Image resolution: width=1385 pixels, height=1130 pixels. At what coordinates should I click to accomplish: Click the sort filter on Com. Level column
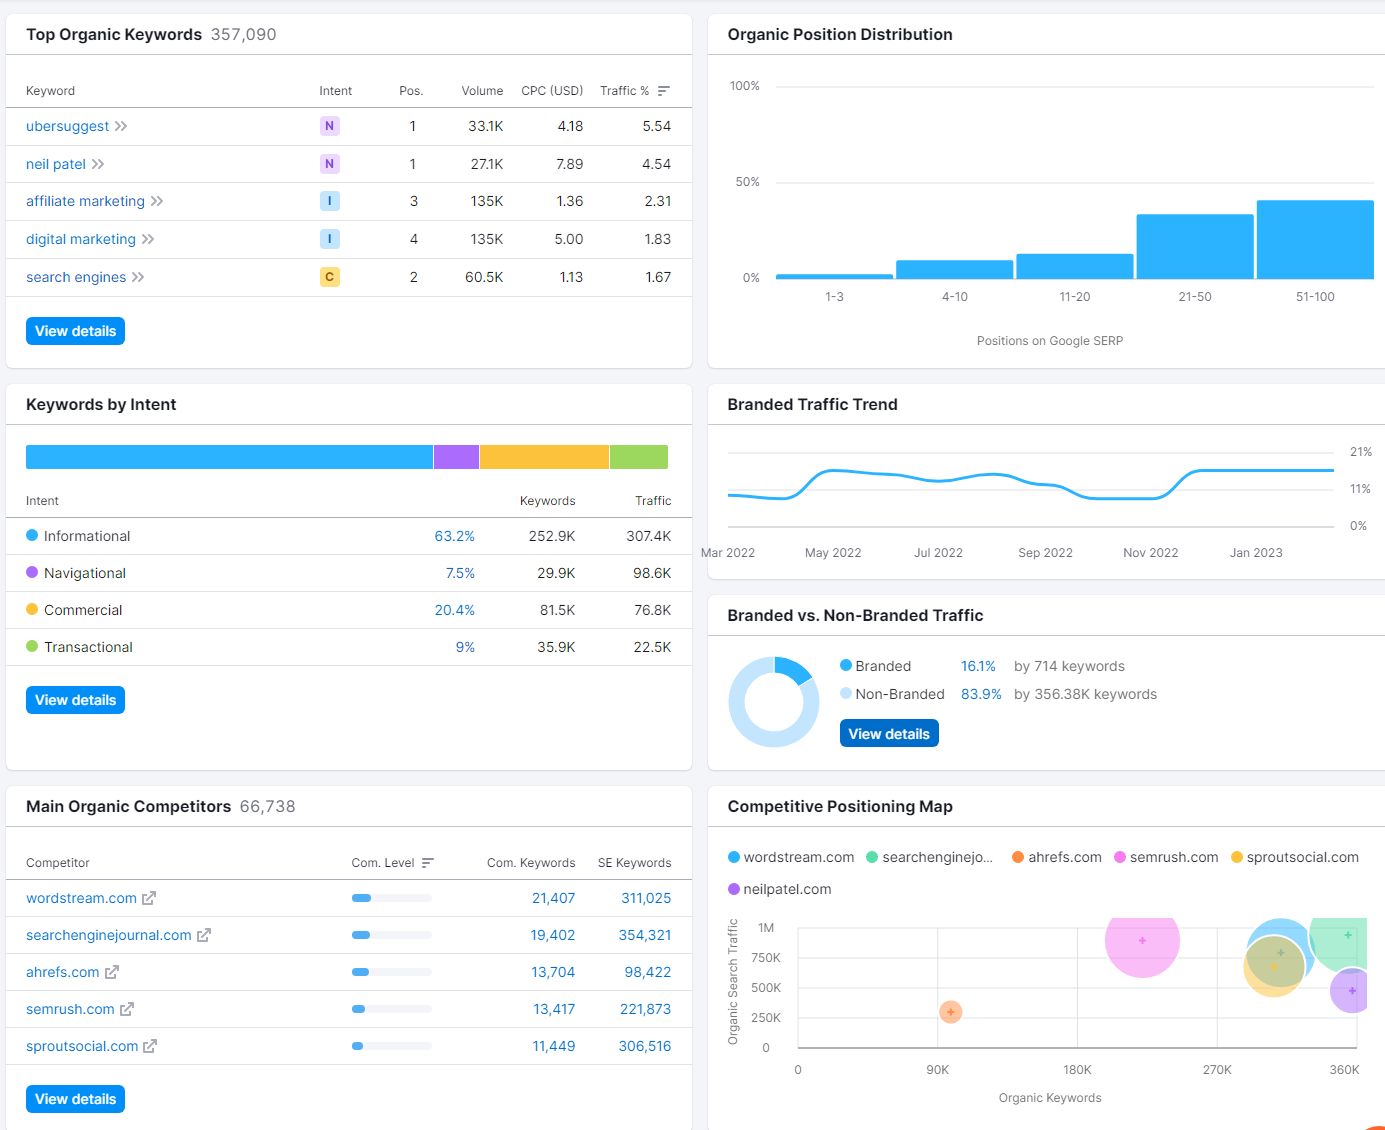pyautogui.click(x=428, y=863)
